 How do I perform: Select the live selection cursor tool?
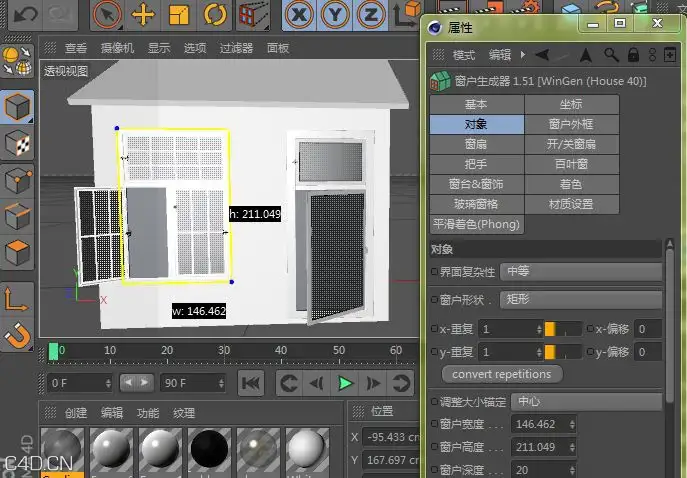[106, 14]
